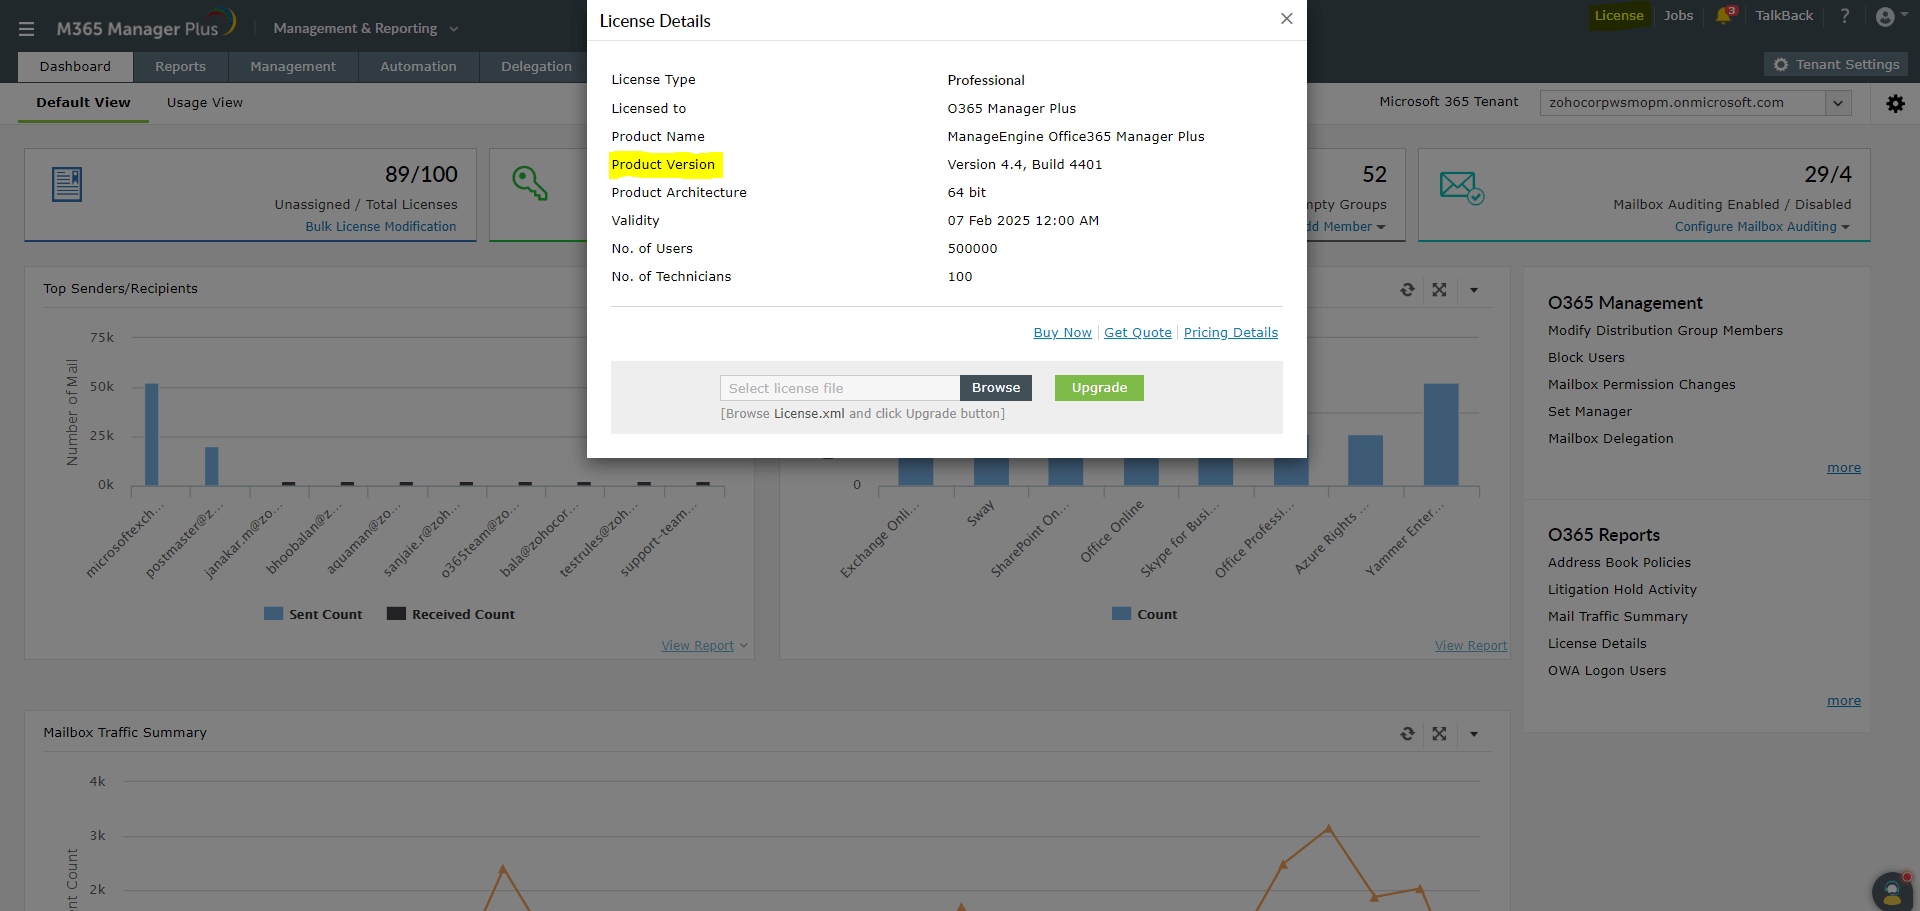Switch to Usage View tab
Image resolution: width=1920 pixels, height=911 pixels.
[205, 103]
